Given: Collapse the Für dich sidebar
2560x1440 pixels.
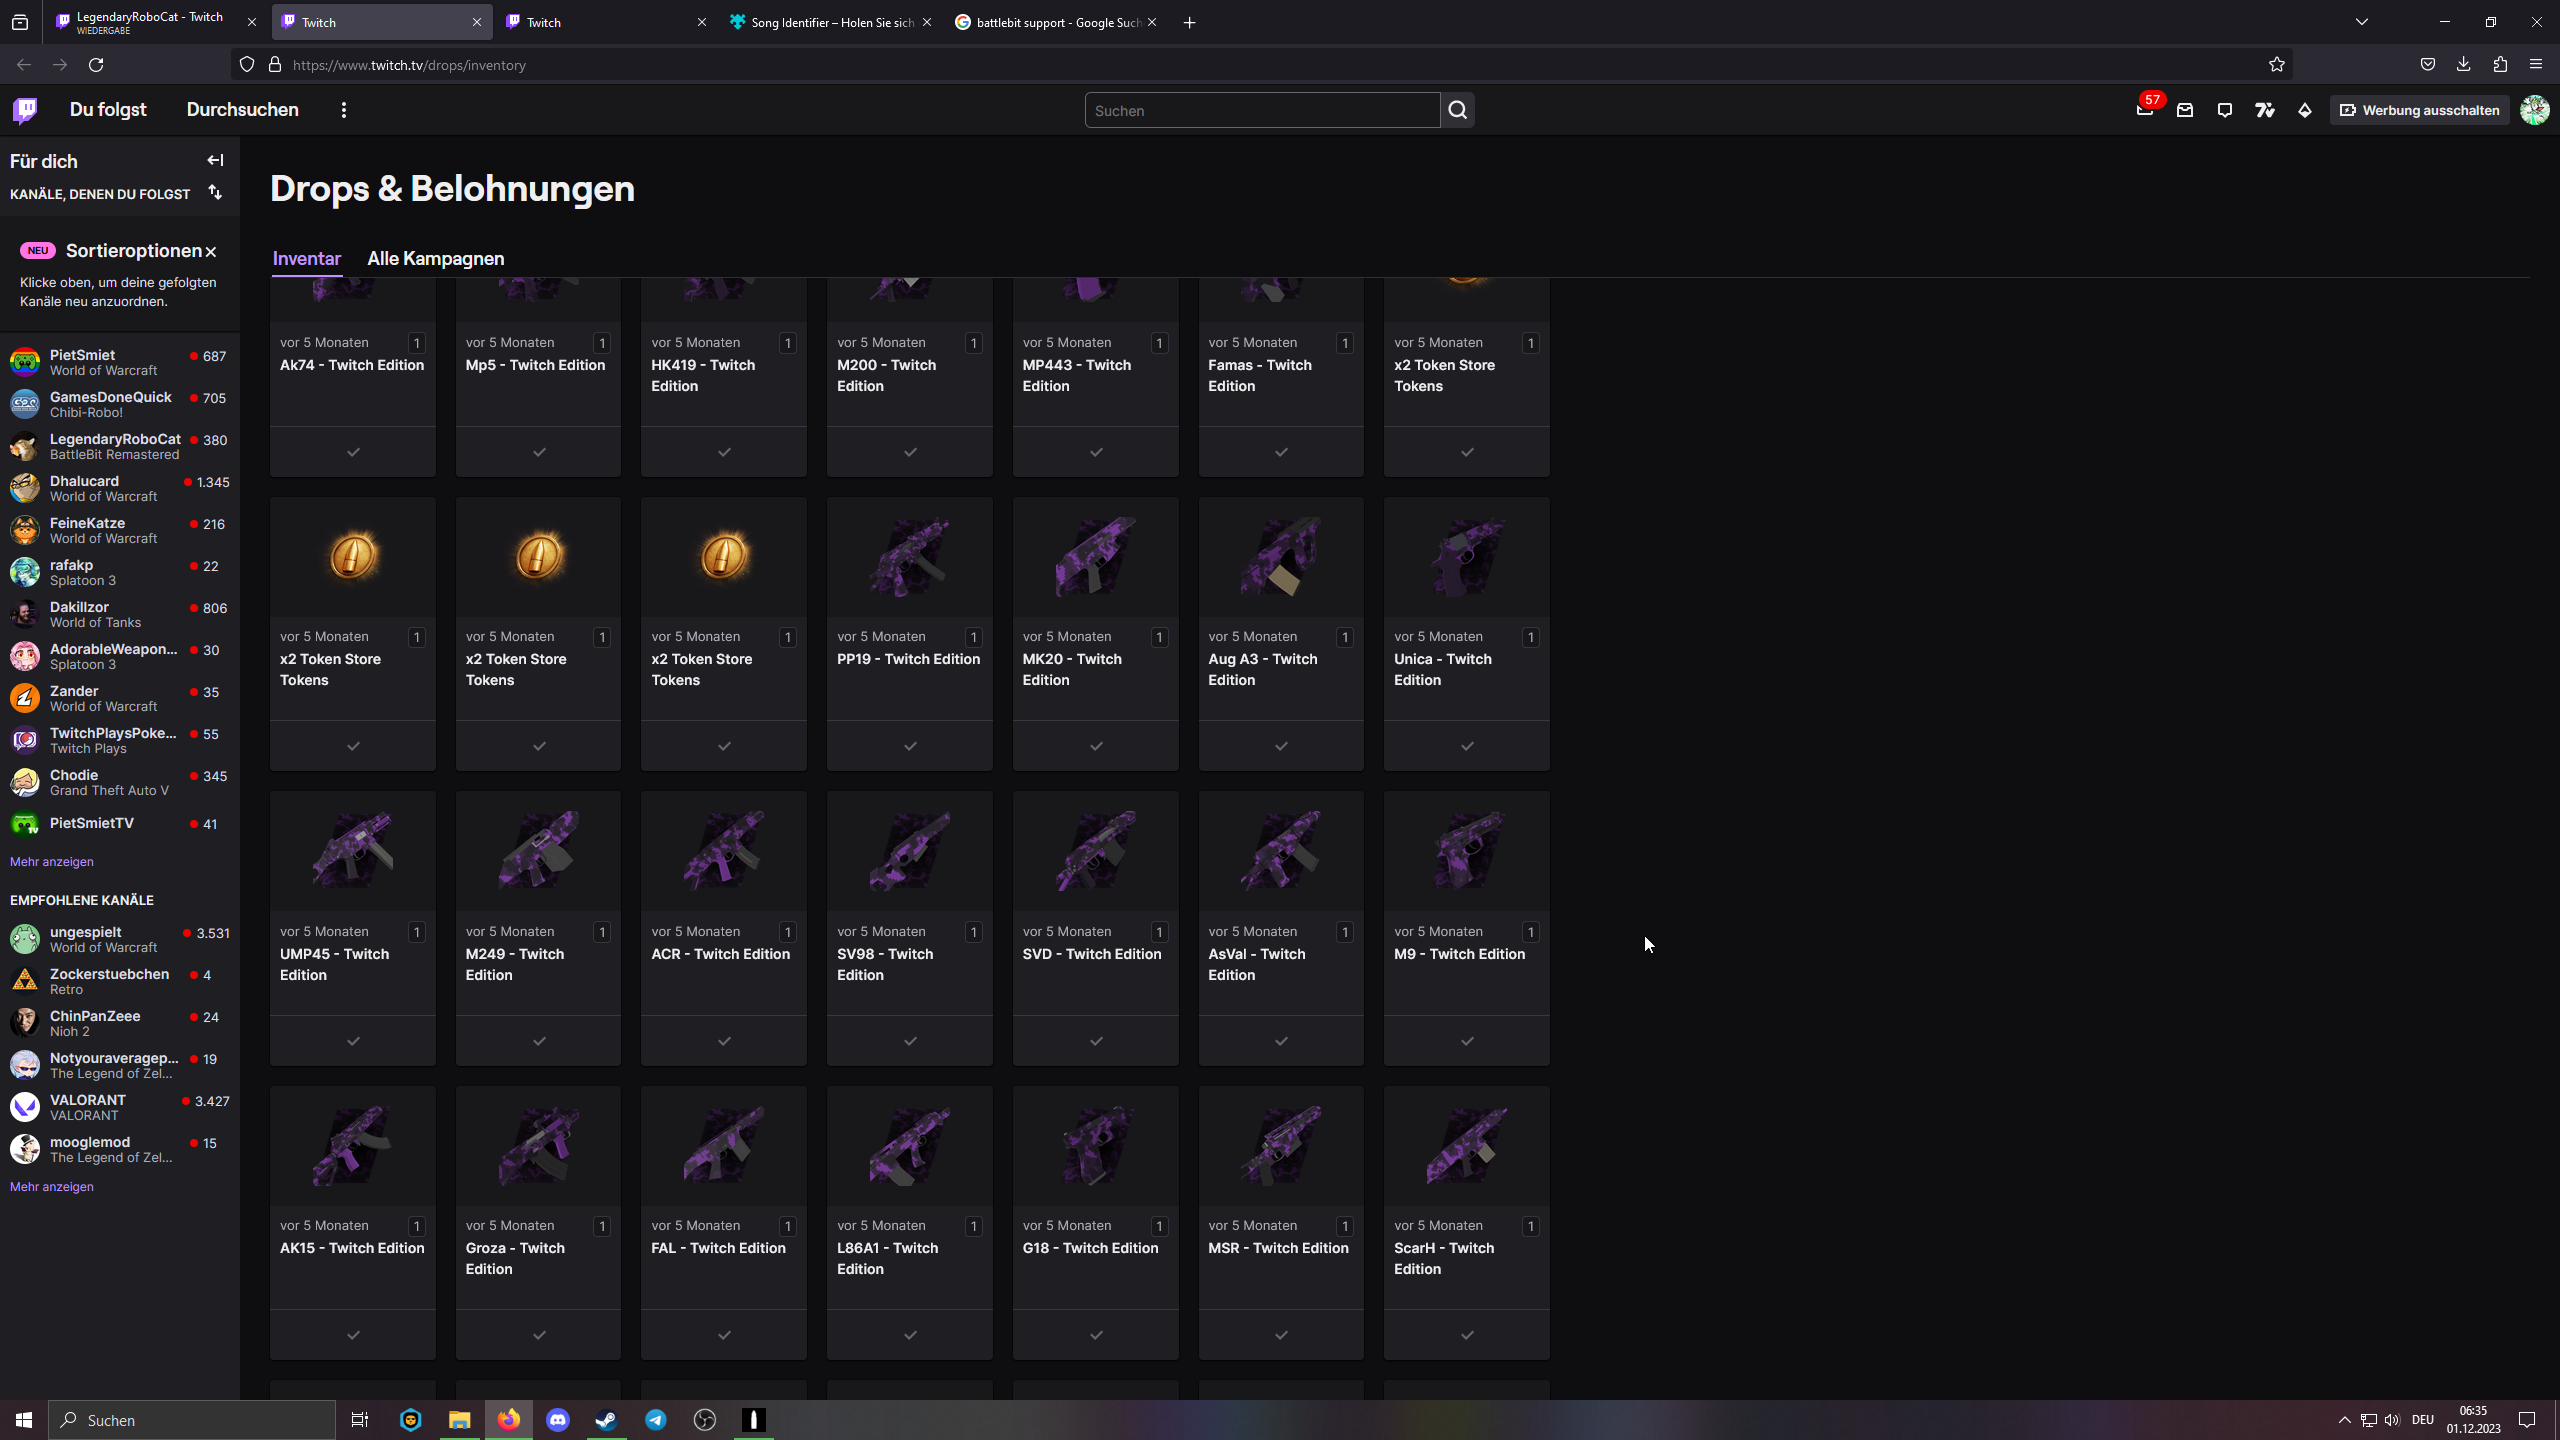Looking at the screenshot, I should [215, 160].
